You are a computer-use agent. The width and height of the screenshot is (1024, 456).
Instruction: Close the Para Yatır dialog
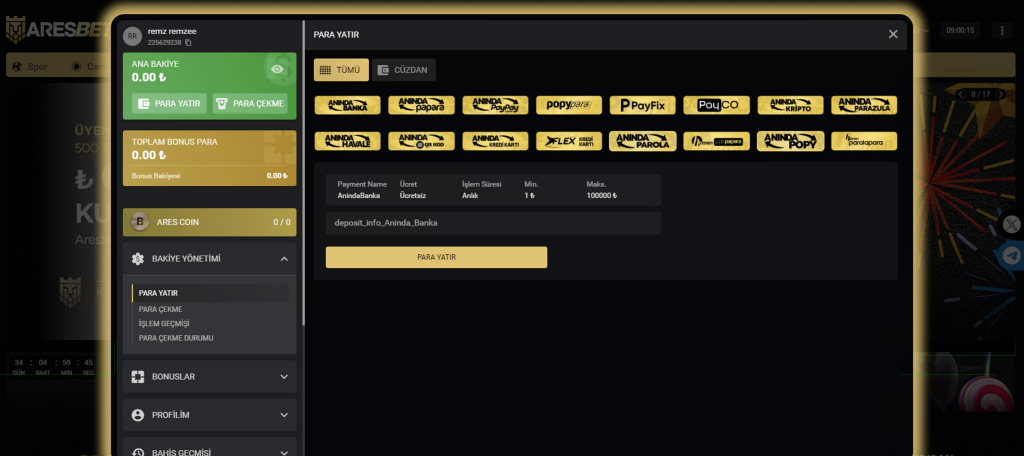click(893, 35)
